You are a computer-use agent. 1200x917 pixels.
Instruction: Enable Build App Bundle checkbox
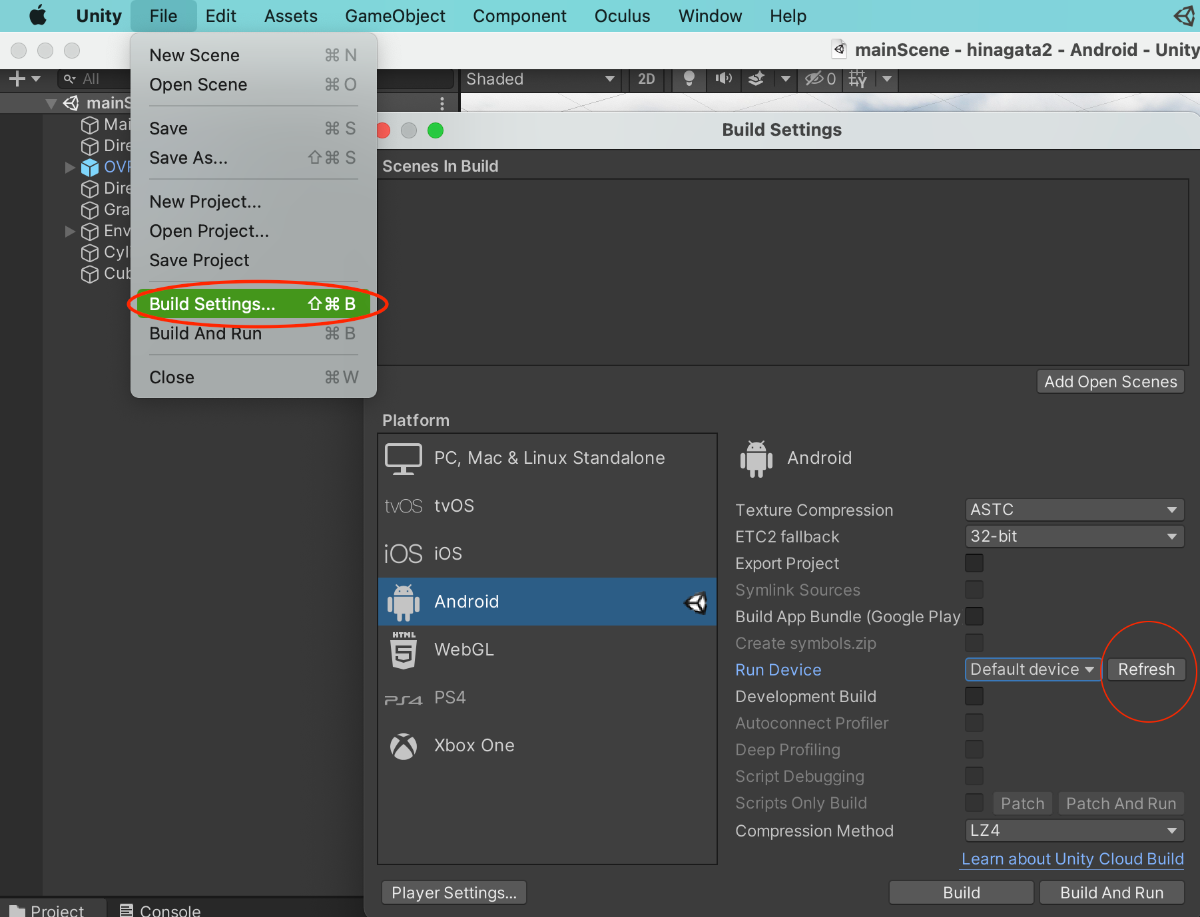(x=974, y=616)
